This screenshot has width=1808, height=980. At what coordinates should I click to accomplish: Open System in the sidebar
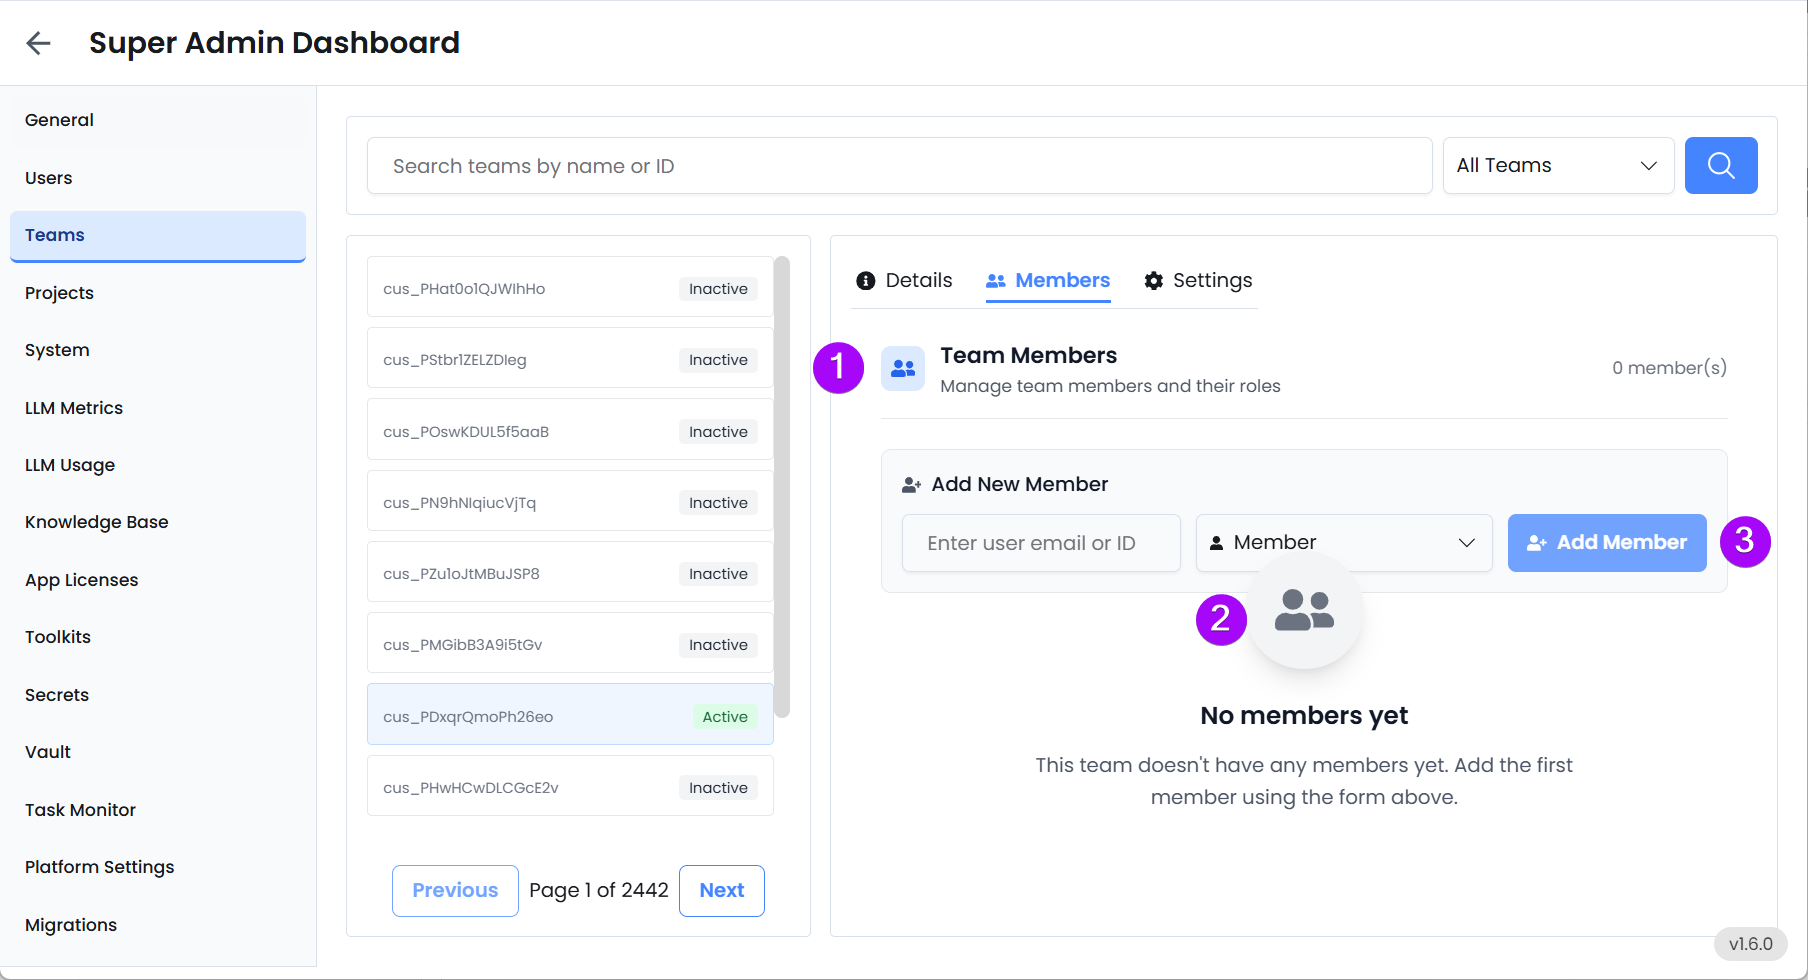[x=158, y=350]
